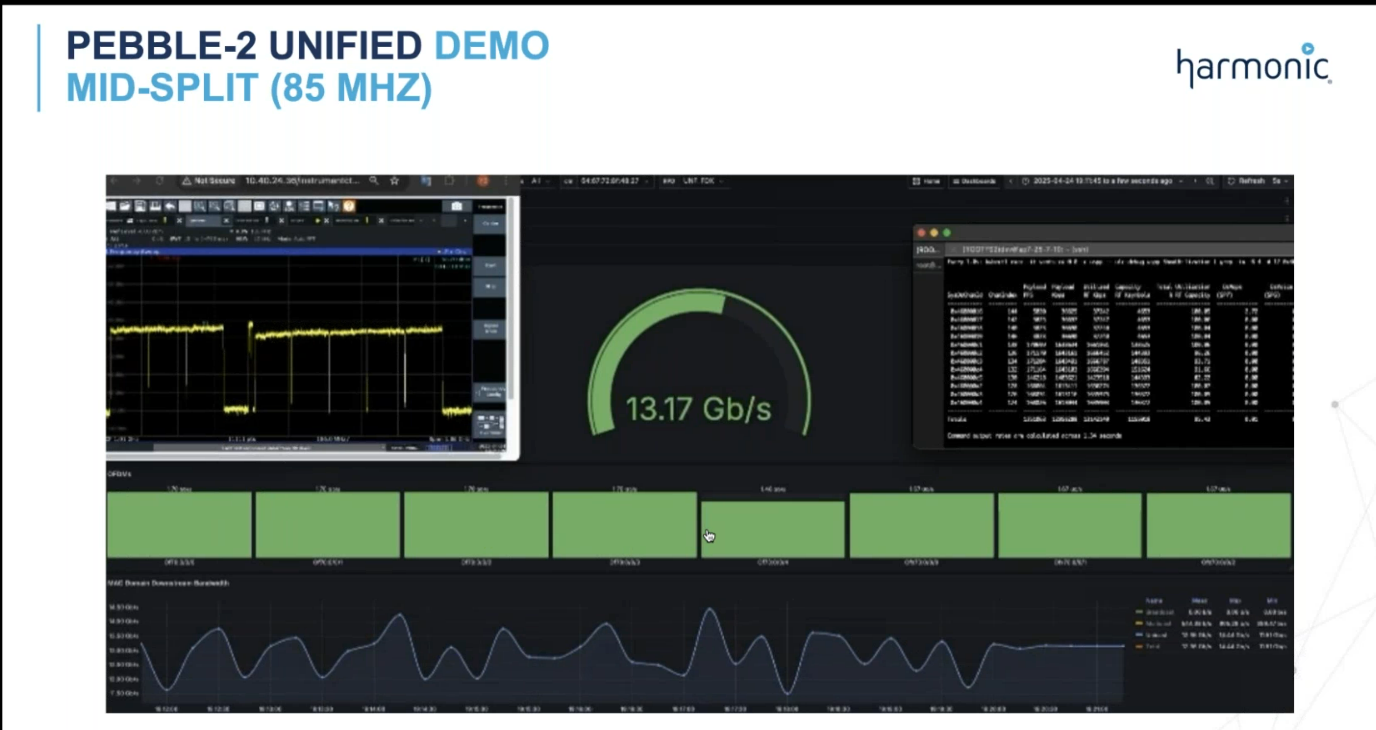Open the A1 variable dropdown
Screen dimensions: 1376x730
[540, 181]
